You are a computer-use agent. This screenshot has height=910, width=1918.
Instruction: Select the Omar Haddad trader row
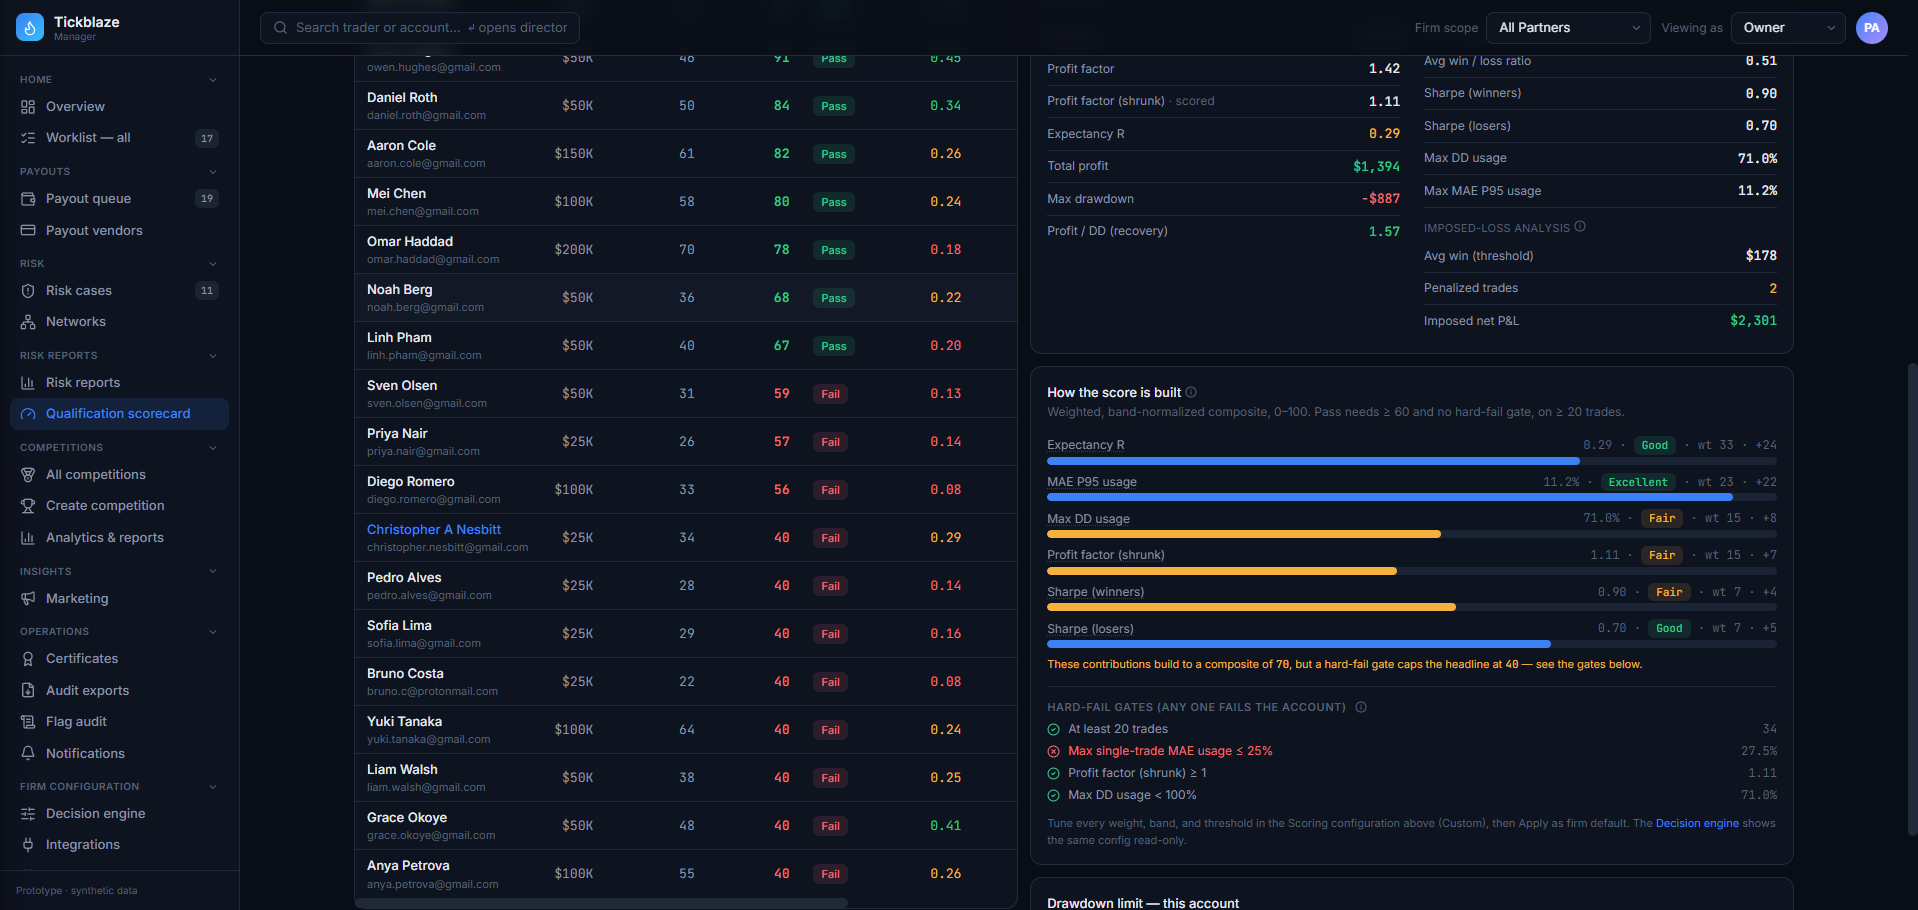tap(686, 250)
